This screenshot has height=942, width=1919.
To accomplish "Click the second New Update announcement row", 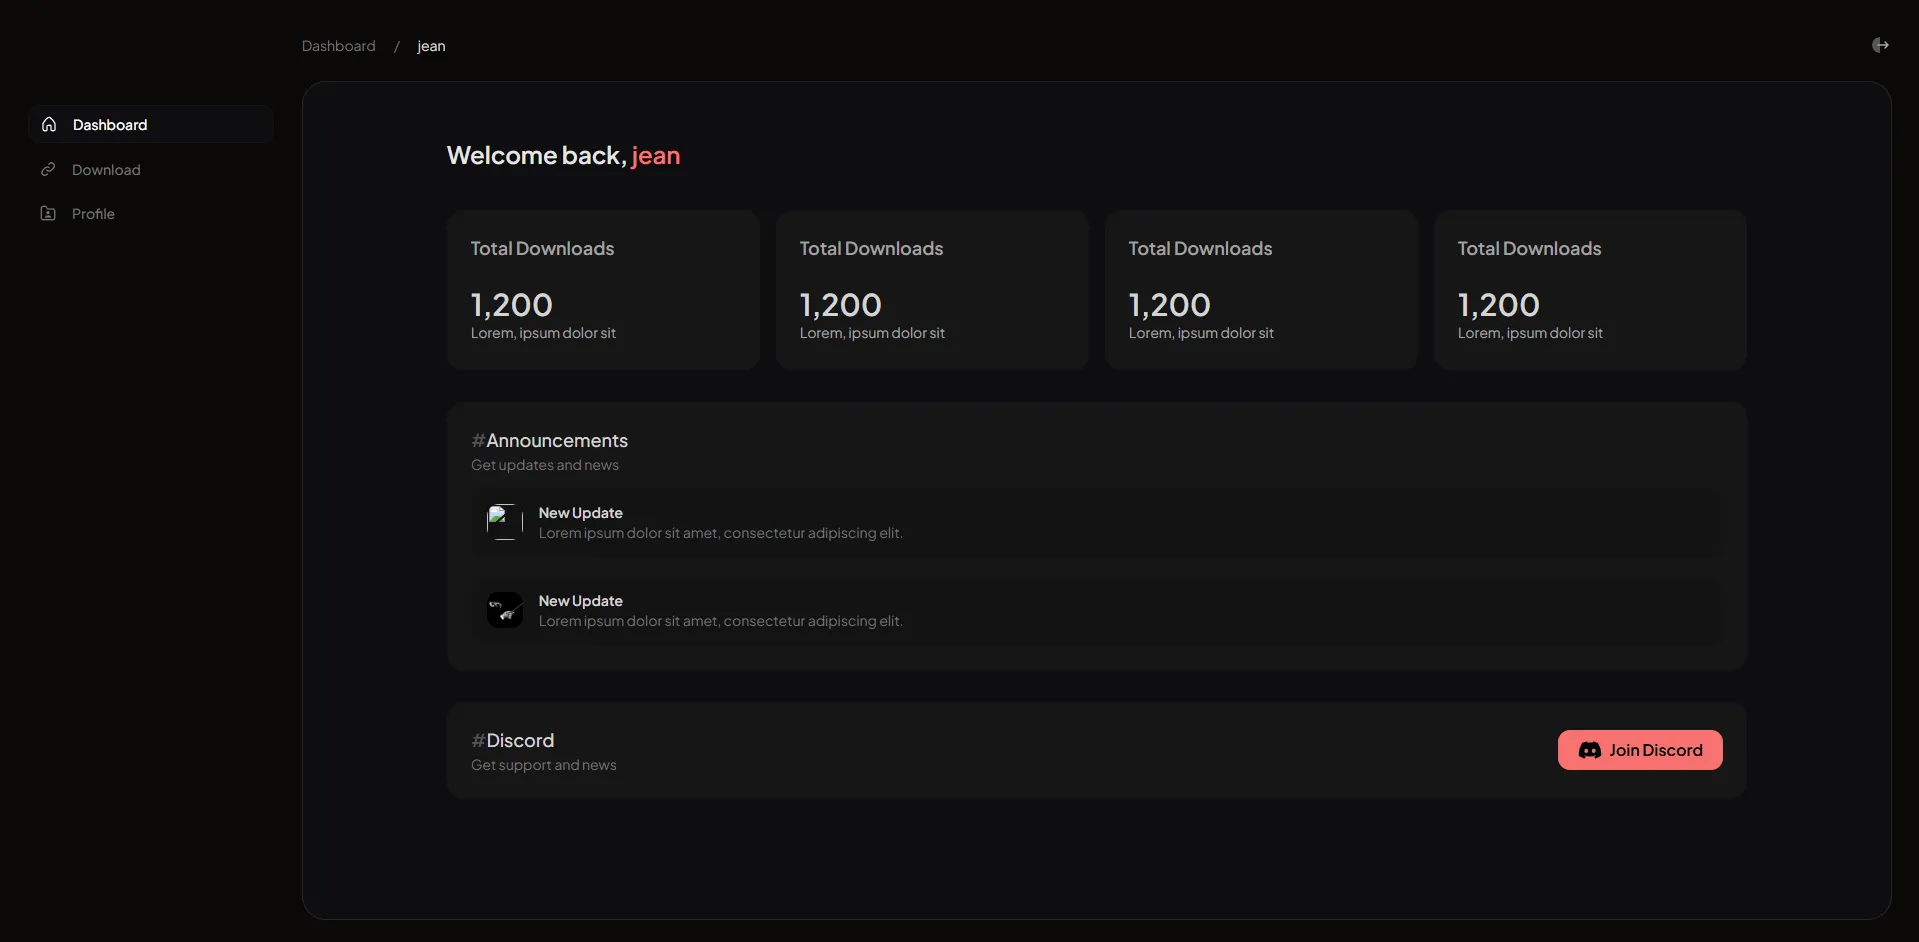I will click(x=1097, y=611).
